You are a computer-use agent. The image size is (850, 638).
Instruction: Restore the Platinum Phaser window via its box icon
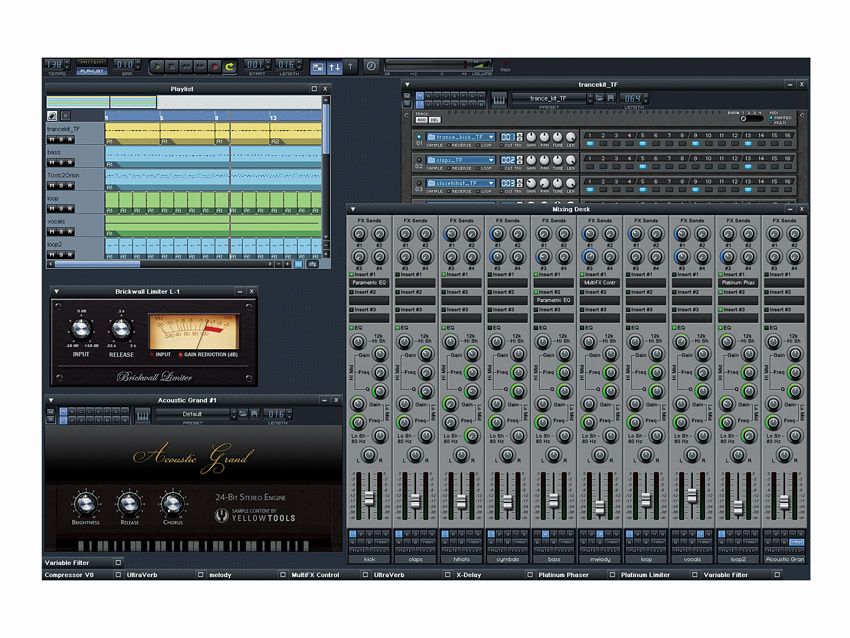[x=613, y=575]
